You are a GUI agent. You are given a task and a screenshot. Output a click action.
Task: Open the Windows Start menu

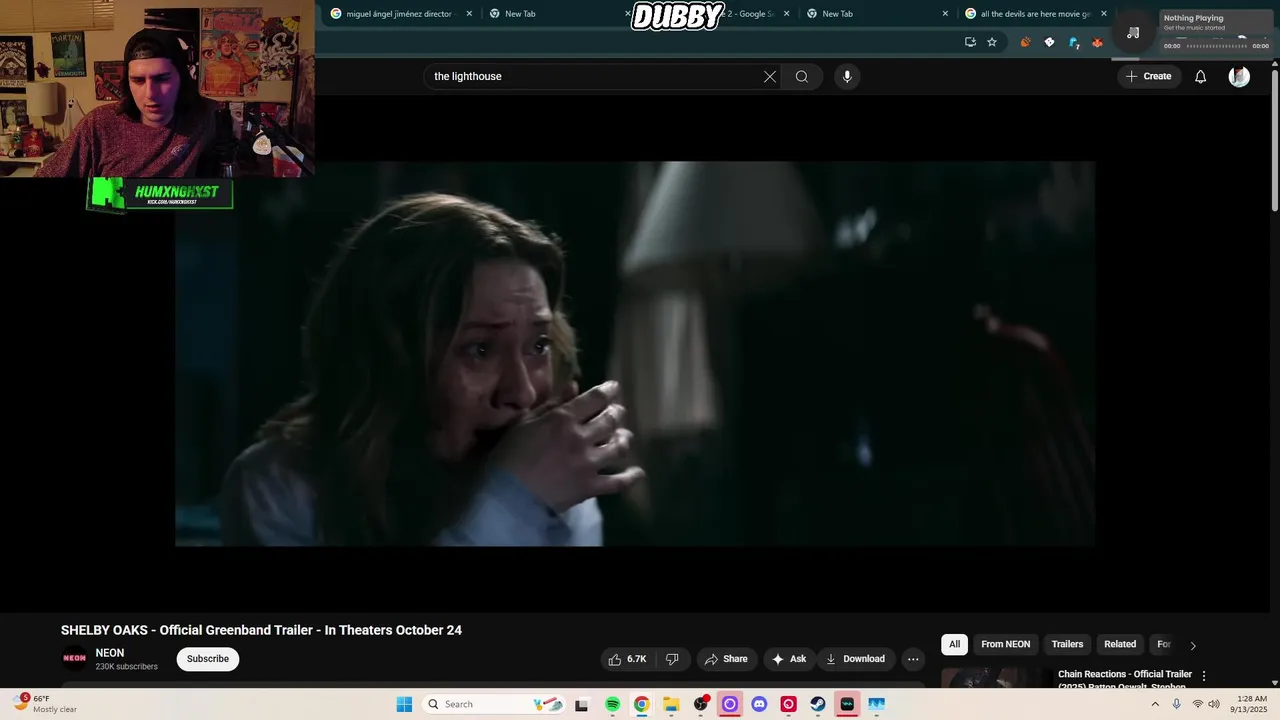(x=404, y=704)
